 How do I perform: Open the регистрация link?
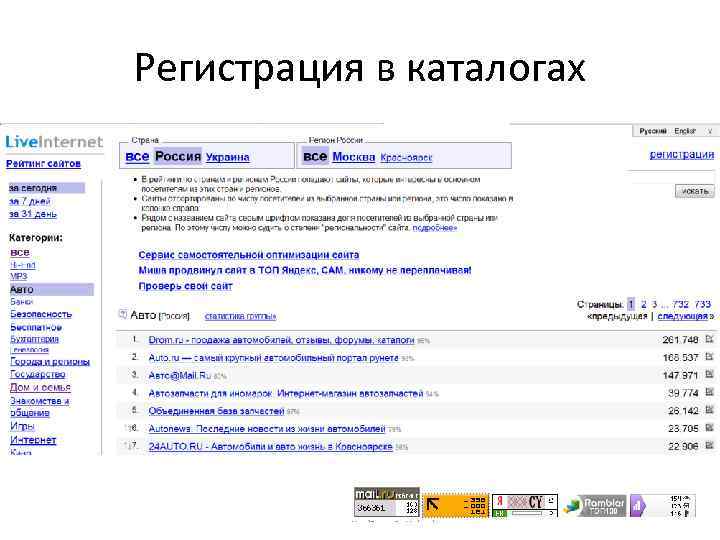tap(682, 155)
